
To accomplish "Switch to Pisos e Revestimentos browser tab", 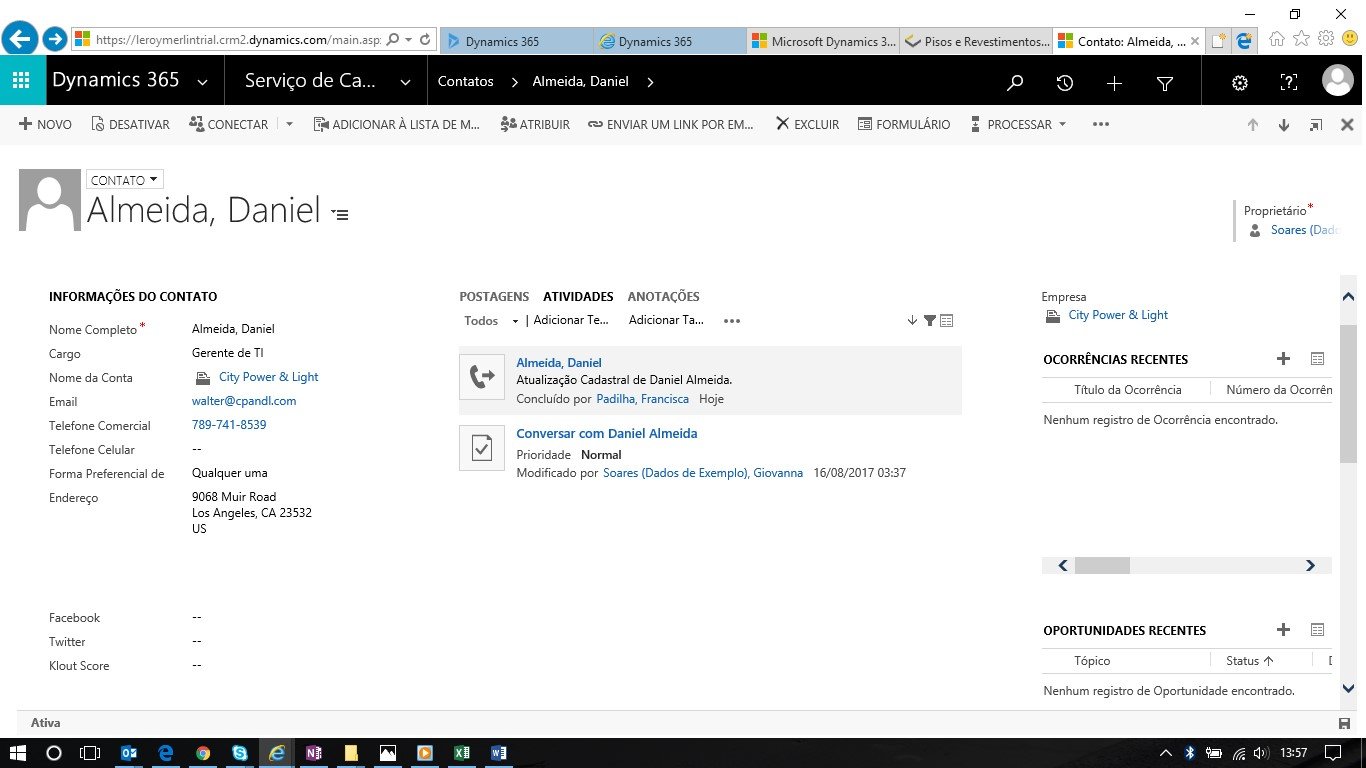I will 976,42.
